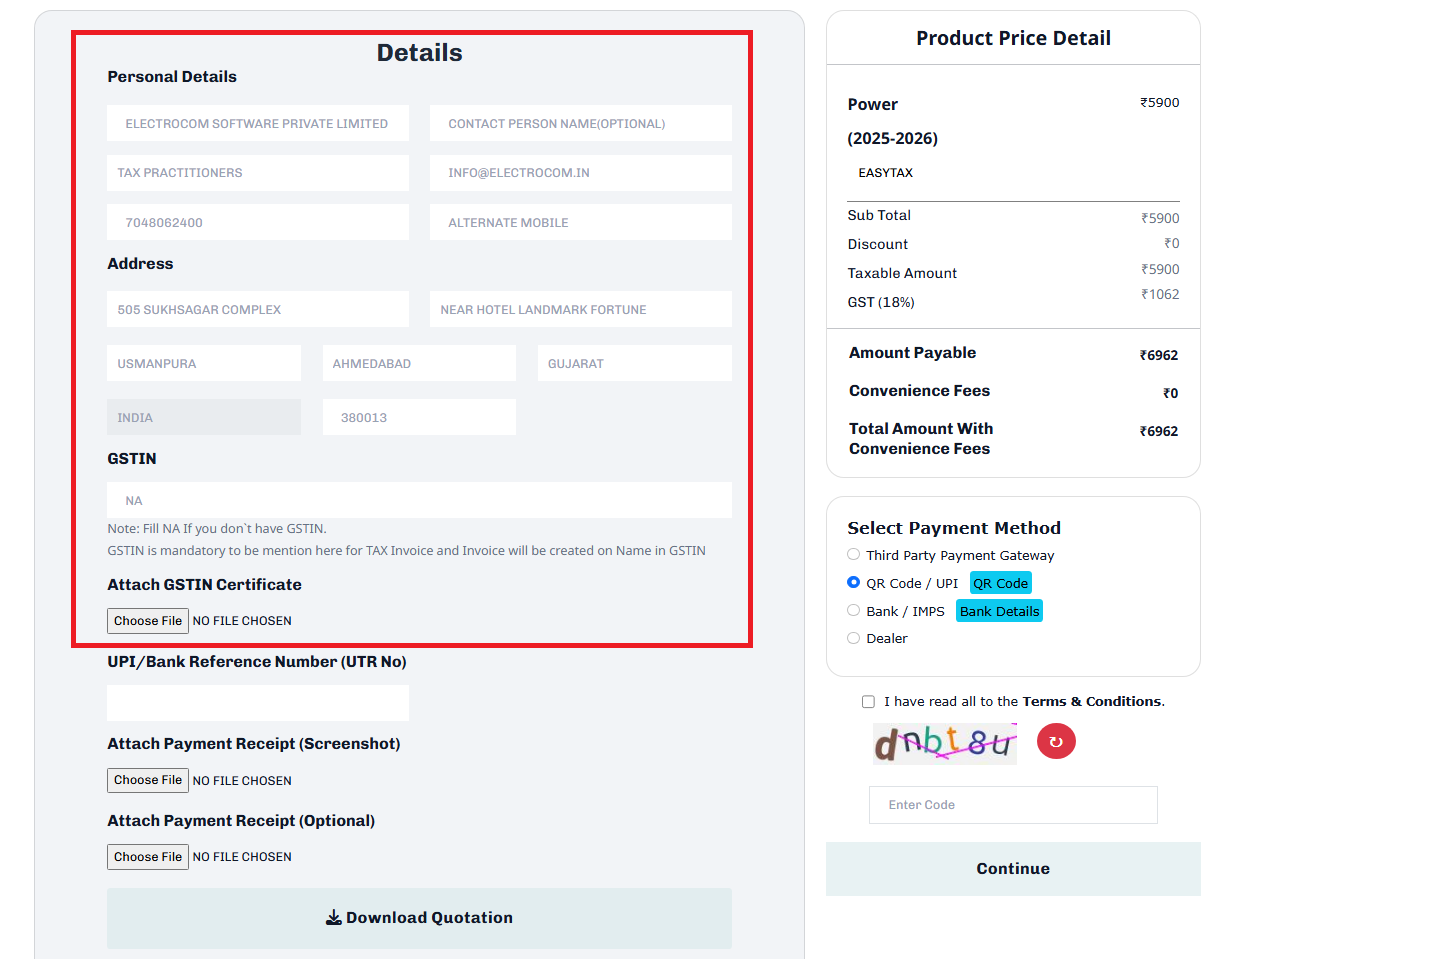Choose Bank / IMPS payment method

pyautogui.click(x=853, y=610)
